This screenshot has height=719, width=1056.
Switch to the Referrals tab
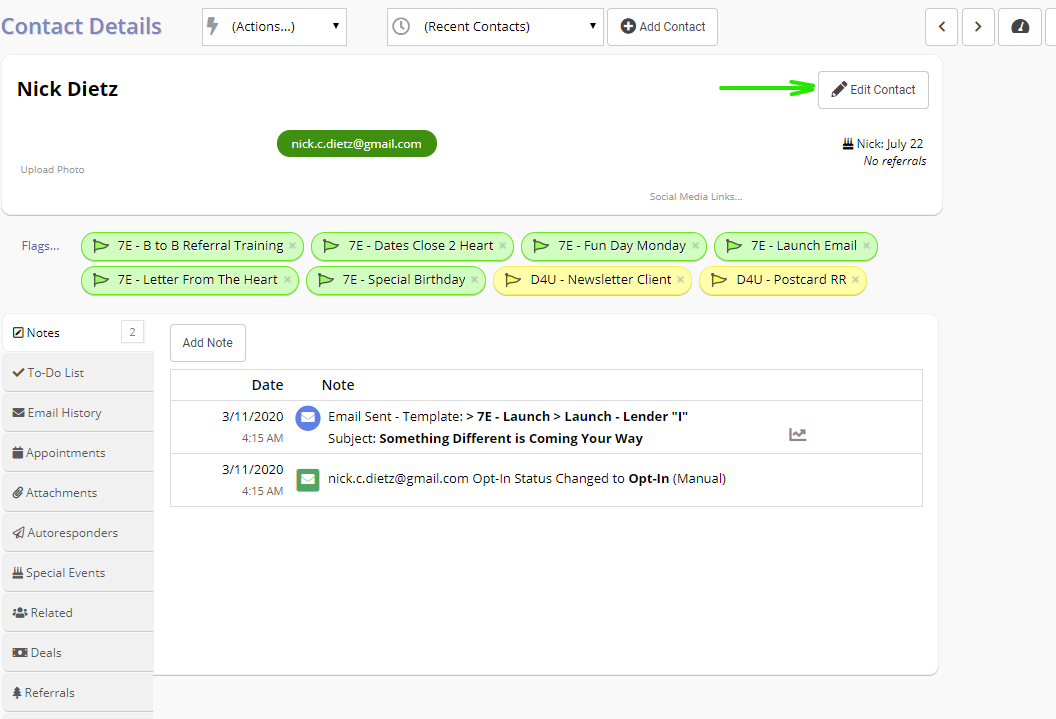(x=78, y=693)
